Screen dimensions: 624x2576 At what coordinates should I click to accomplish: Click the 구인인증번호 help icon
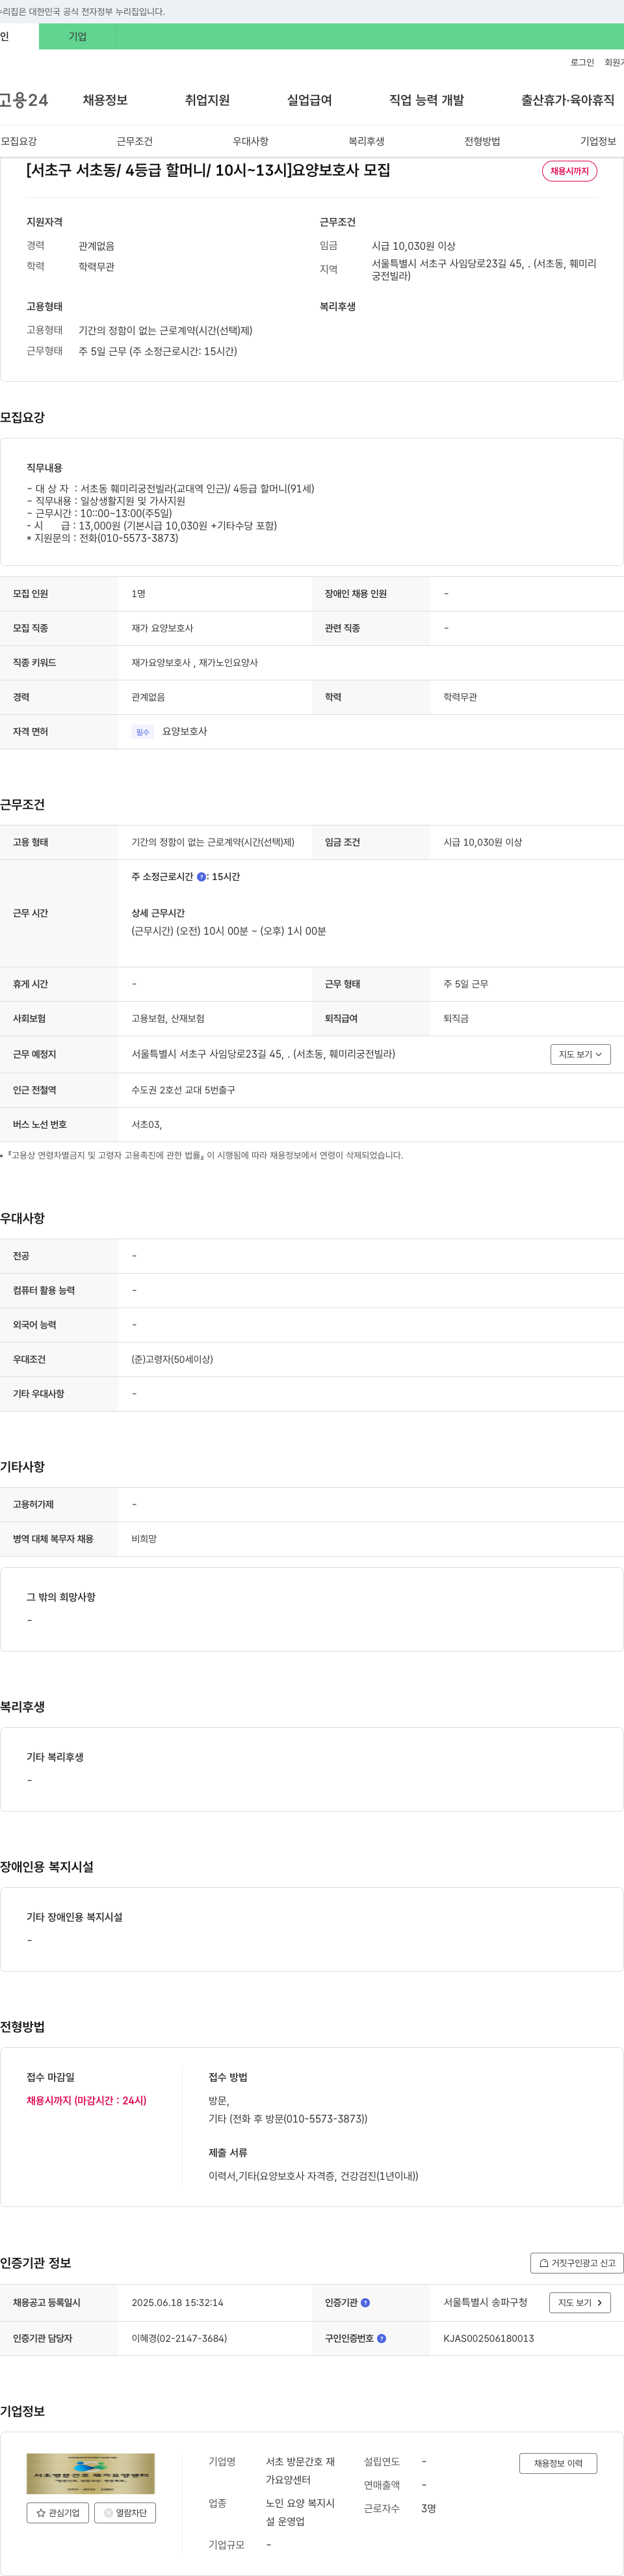(x=381, y=2339)
